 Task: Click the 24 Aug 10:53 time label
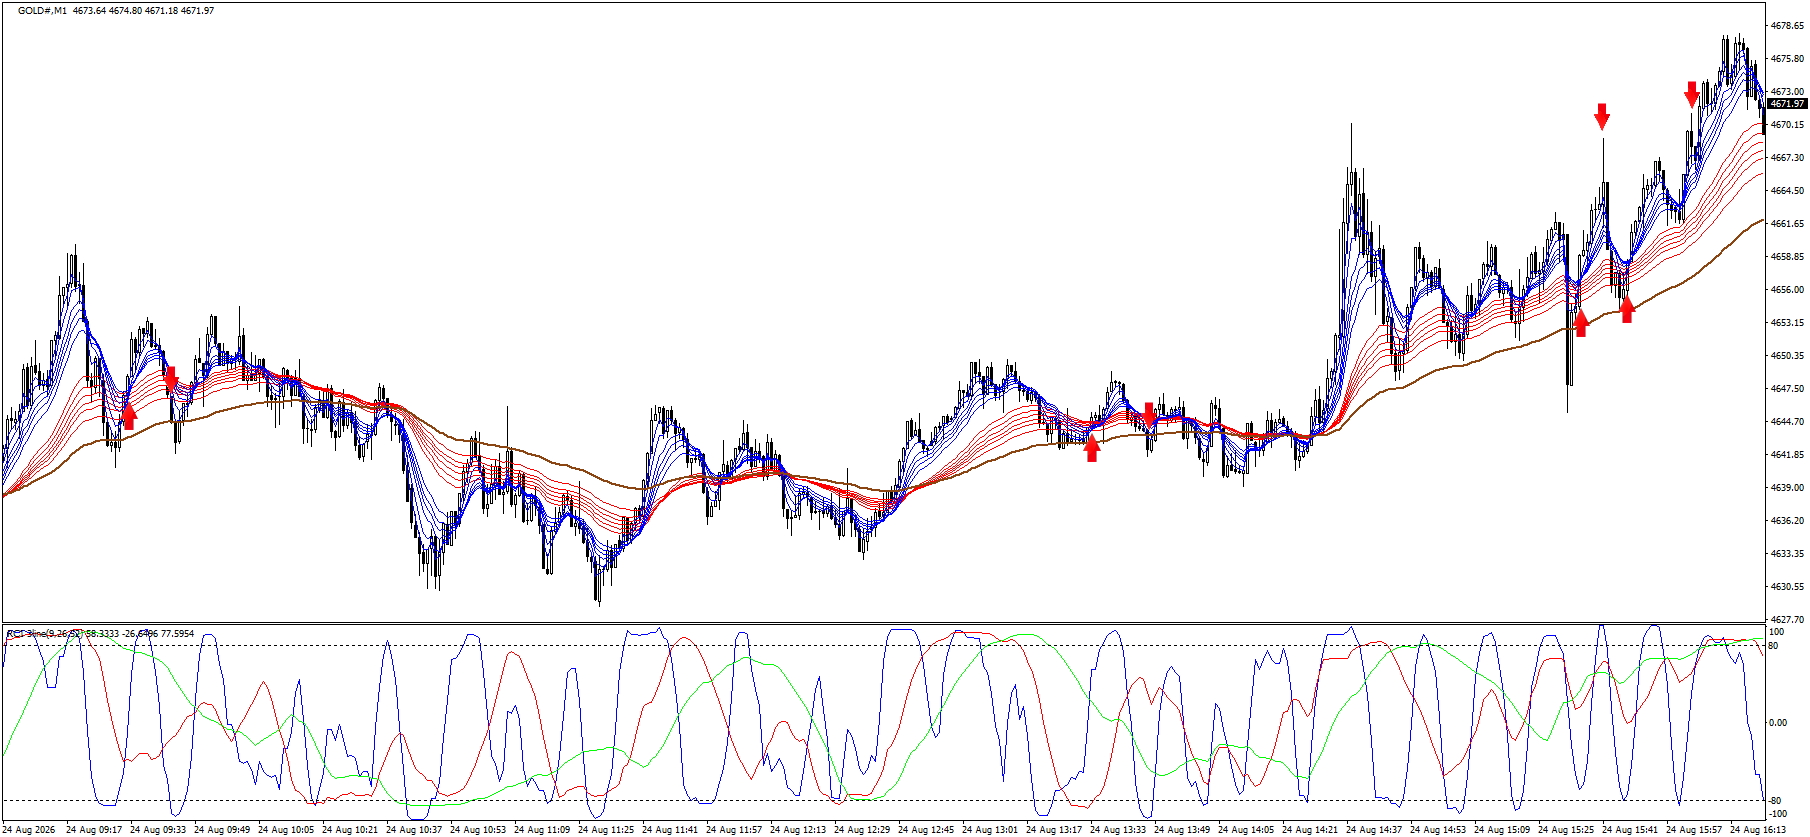478,830
